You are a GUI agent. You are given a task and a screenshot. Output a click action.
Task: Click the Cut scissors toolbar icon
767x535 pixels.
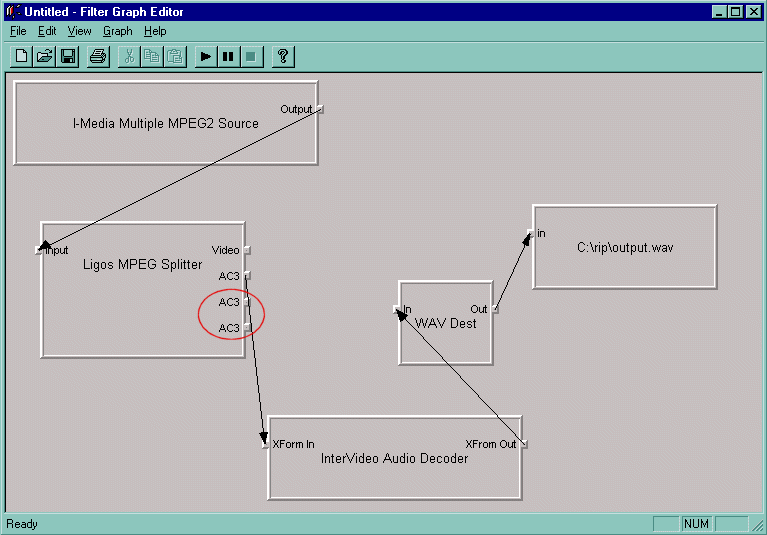[x=129, y=57]
